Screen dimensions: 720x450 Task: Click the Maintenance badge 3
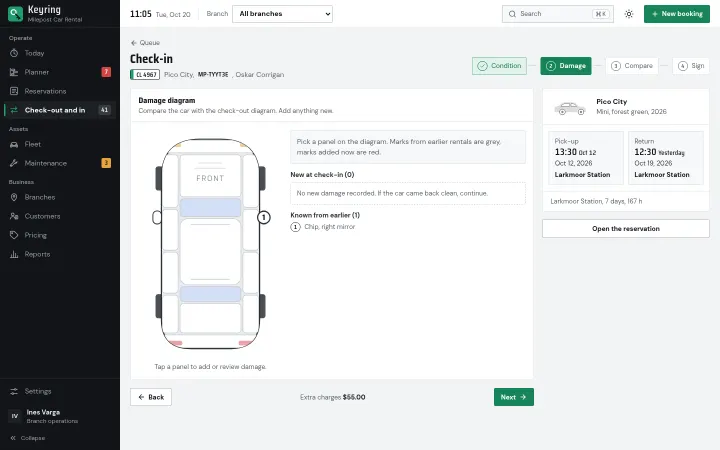pos(106,163)
